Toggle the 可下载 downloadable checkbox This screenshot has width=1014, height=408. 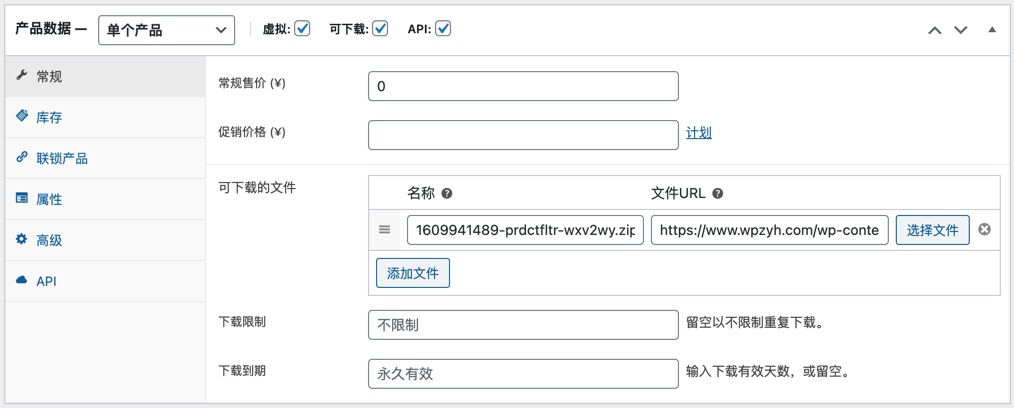[380, 29]
